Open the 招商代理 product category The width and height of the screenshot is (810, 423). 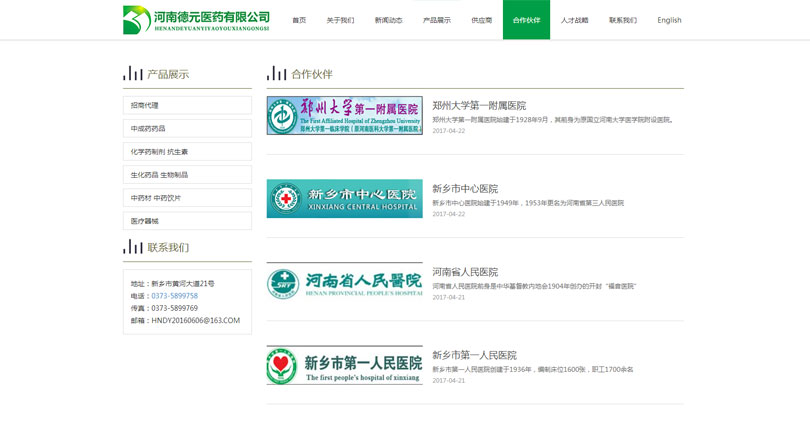(187, 105)
